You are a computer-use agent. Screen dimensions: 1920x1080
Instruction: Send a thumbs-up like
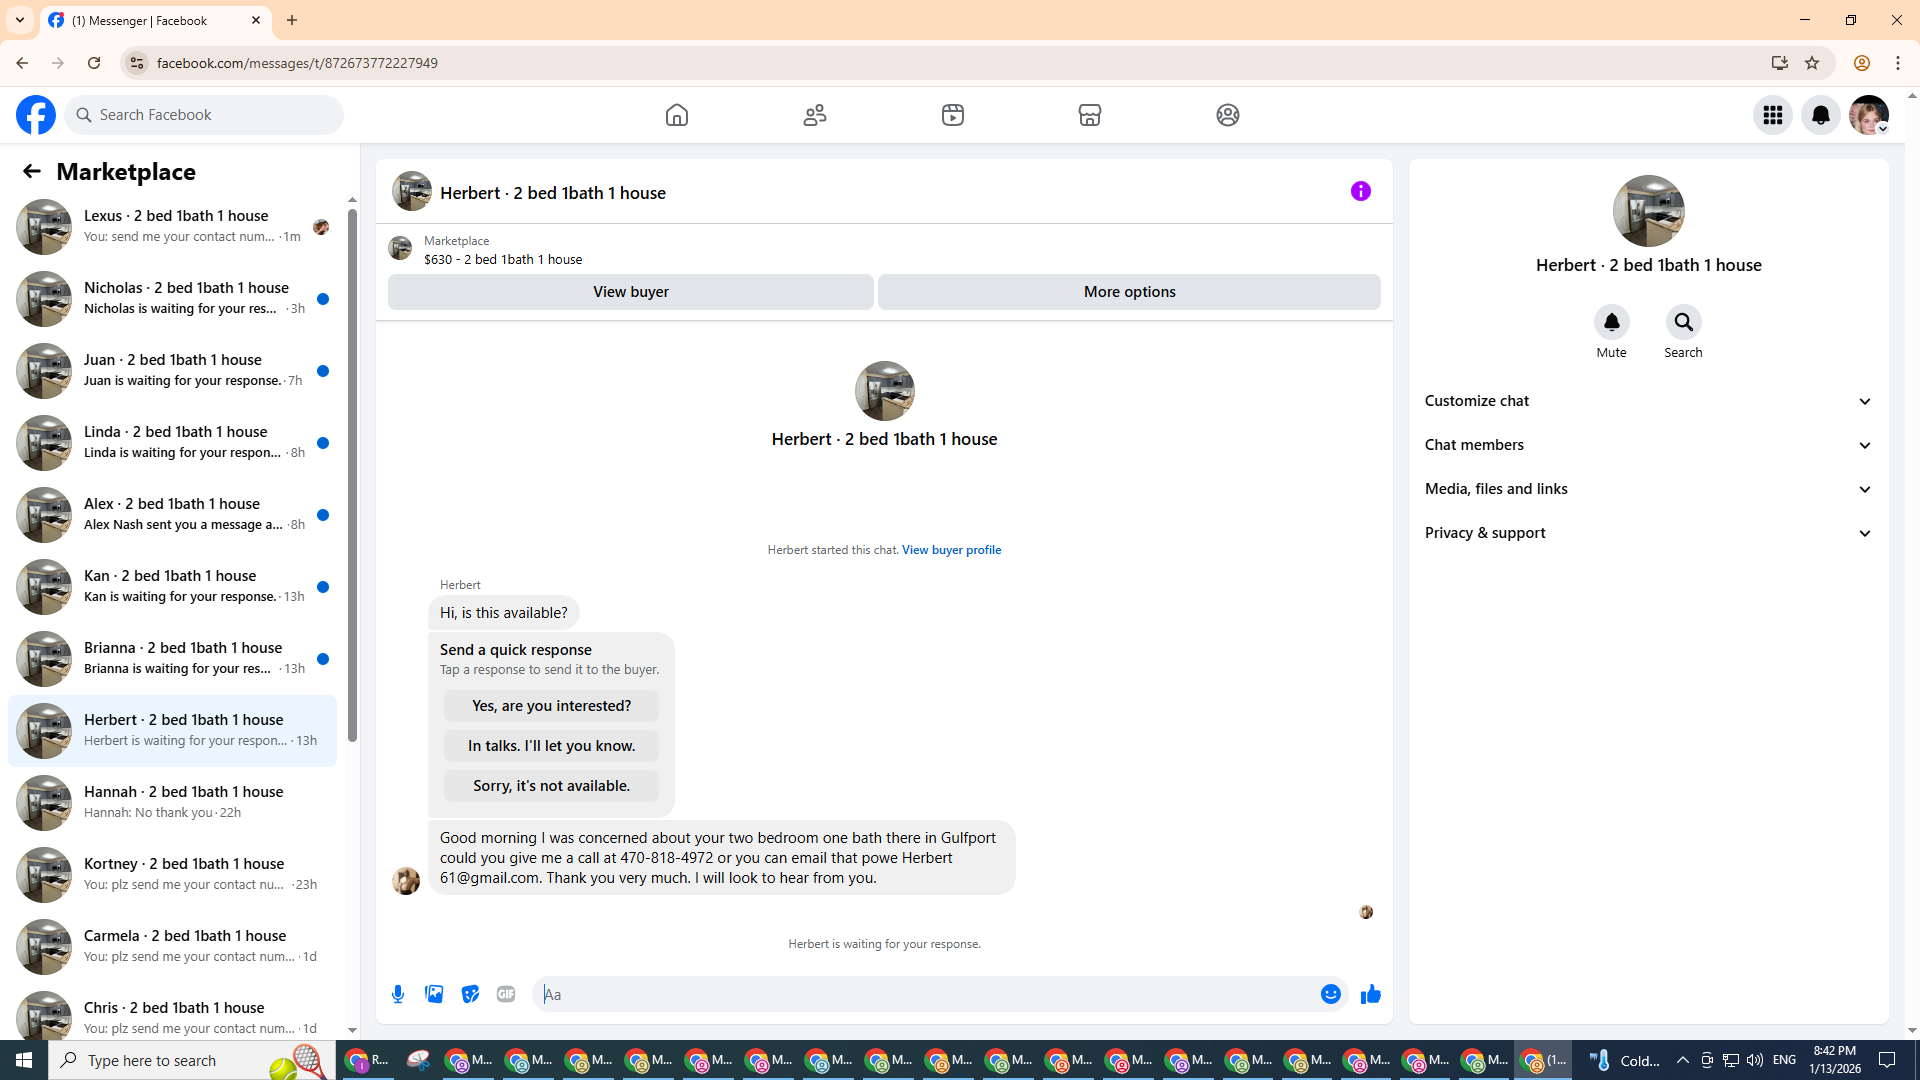1370,994
